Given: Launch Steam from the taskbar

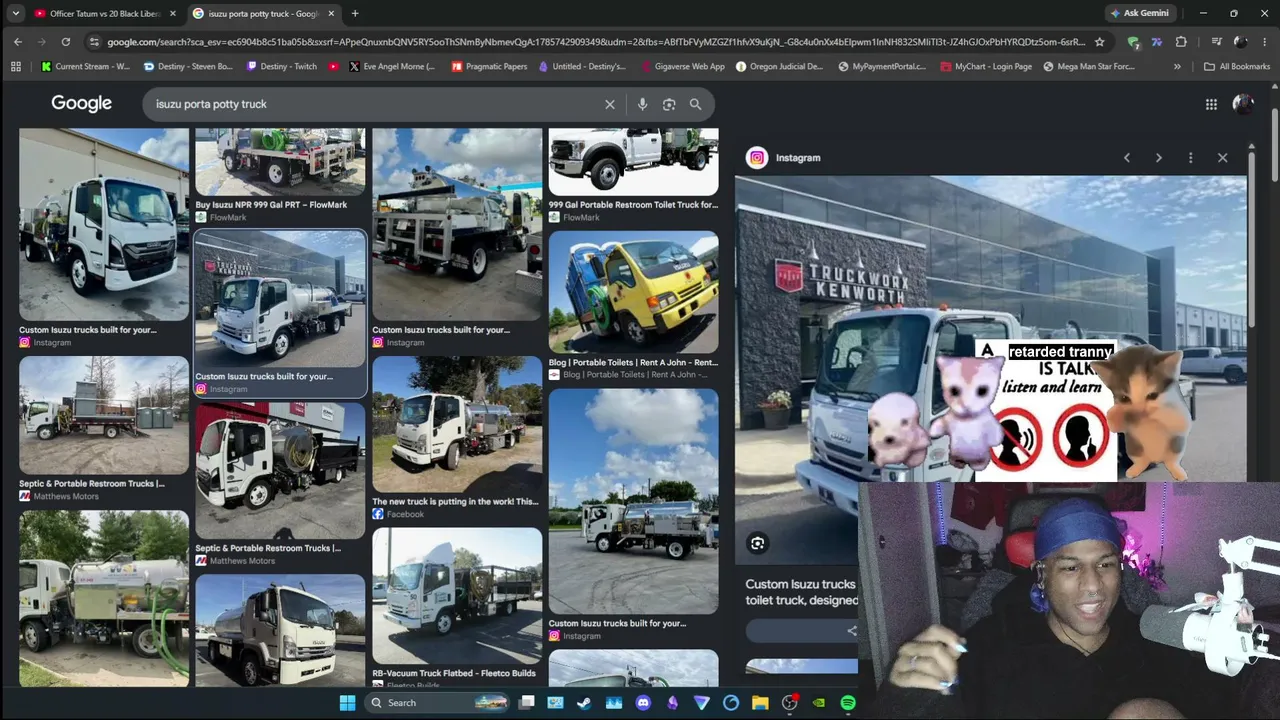Looking at the screenshot, I should point(584,703).
